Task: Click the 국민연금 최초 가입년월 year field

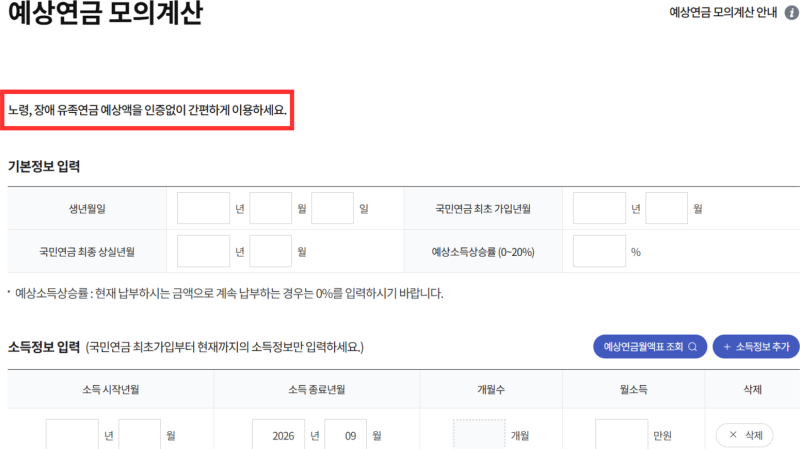Action: pos(599,208)
